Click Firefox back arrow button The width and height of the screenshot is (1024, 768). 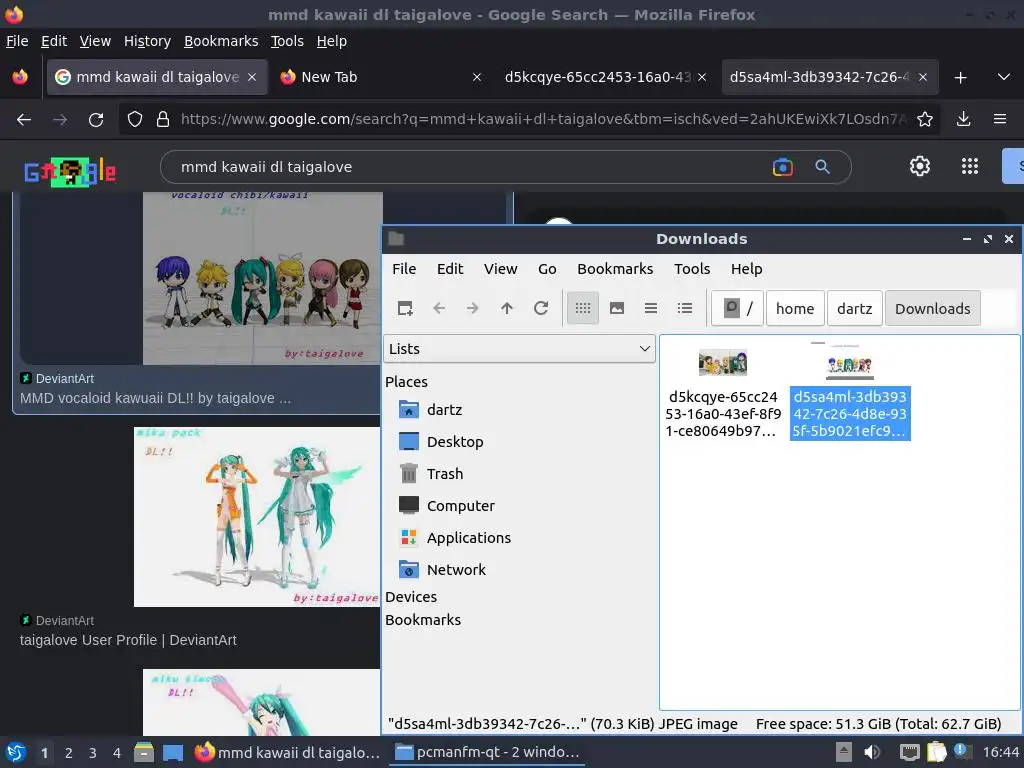click(24, 120)
